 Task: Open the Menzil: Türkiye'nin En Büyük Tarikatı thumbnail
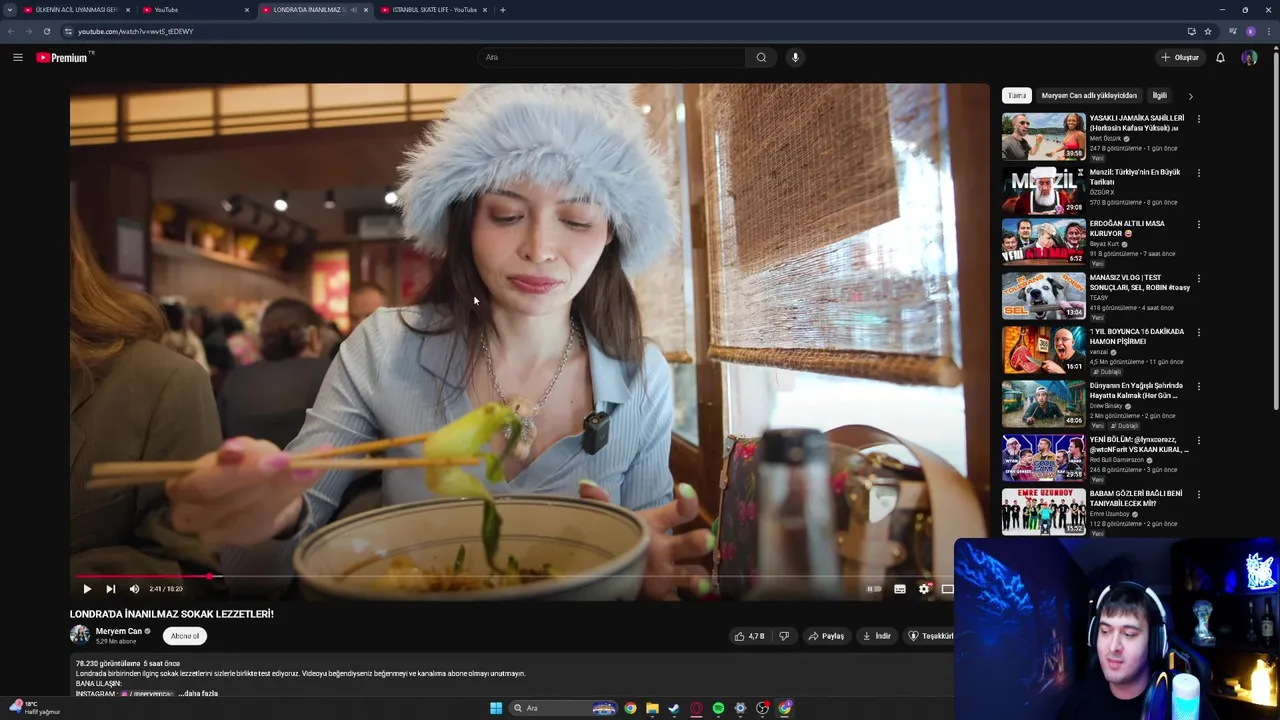pos(1044,190)
